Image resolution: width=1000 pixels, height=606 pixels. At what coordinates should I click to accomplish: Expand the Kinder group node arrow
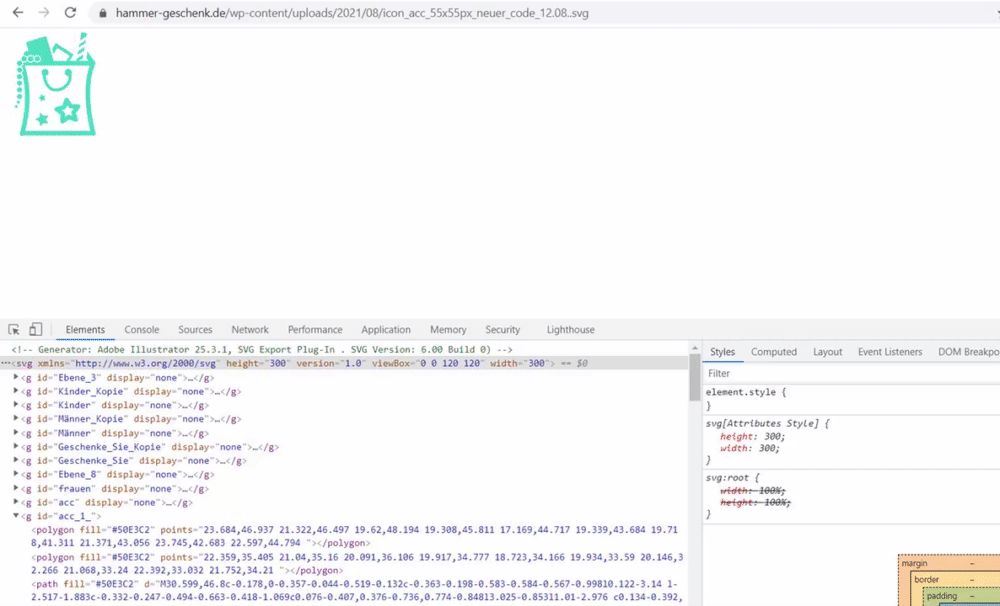(16, 405)
